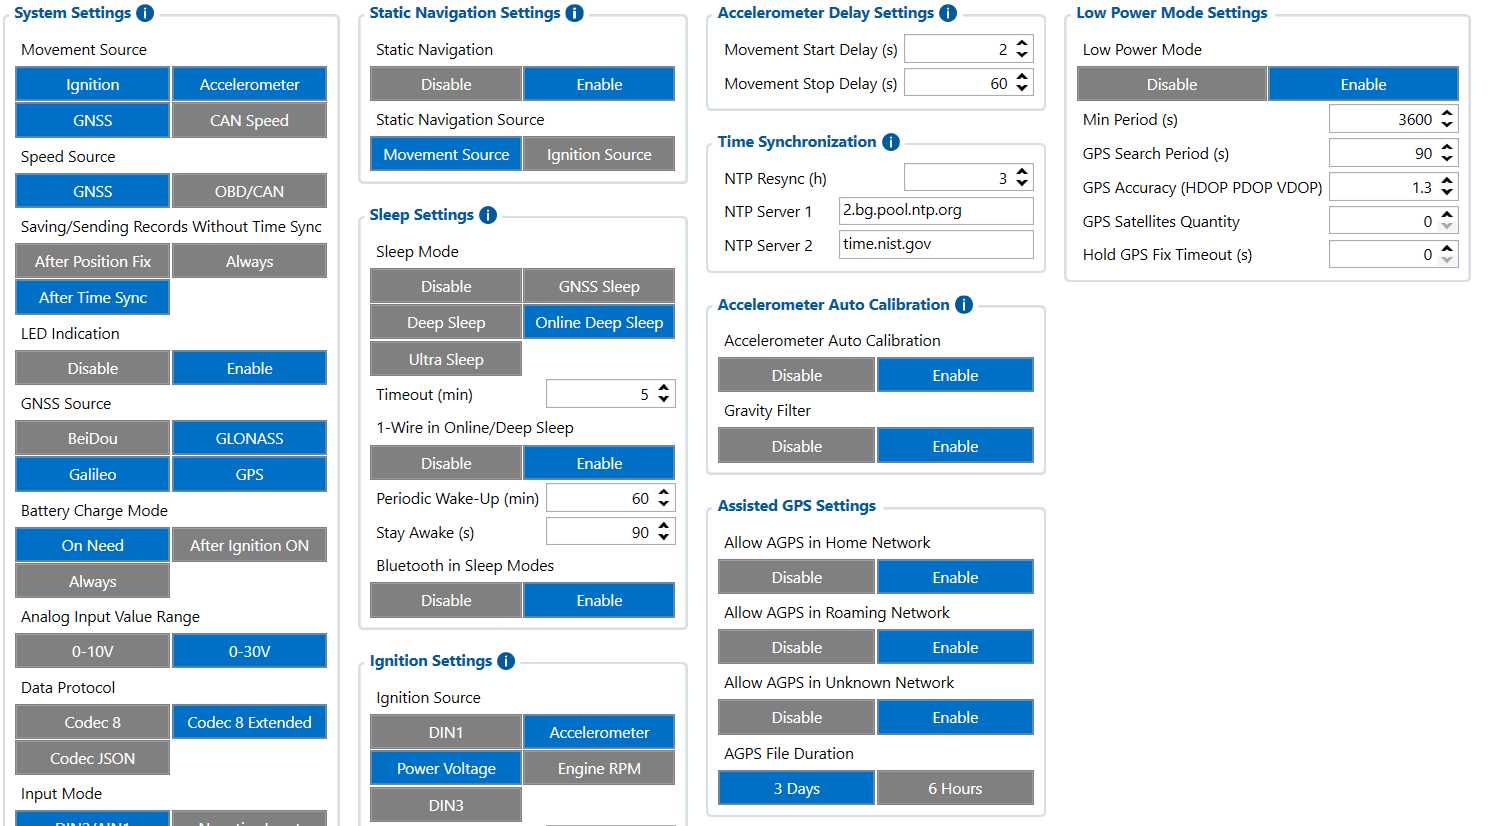Decrease sleep Timeout using down arrow
Image resolution: width=1512 pixels, height=826 pixels.
pyautogui.click(x=664, y=399)
